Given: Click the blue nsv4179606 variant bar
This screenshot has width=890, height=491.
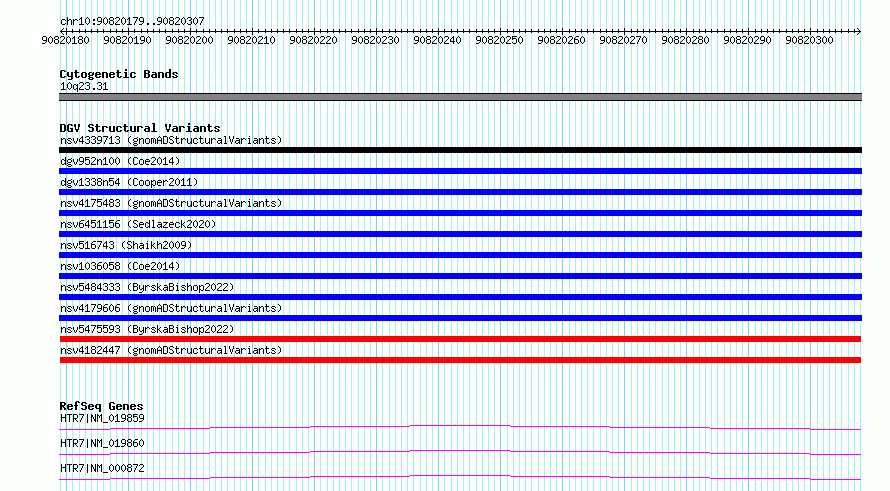Looking at the screenshot, I should 460,318.
